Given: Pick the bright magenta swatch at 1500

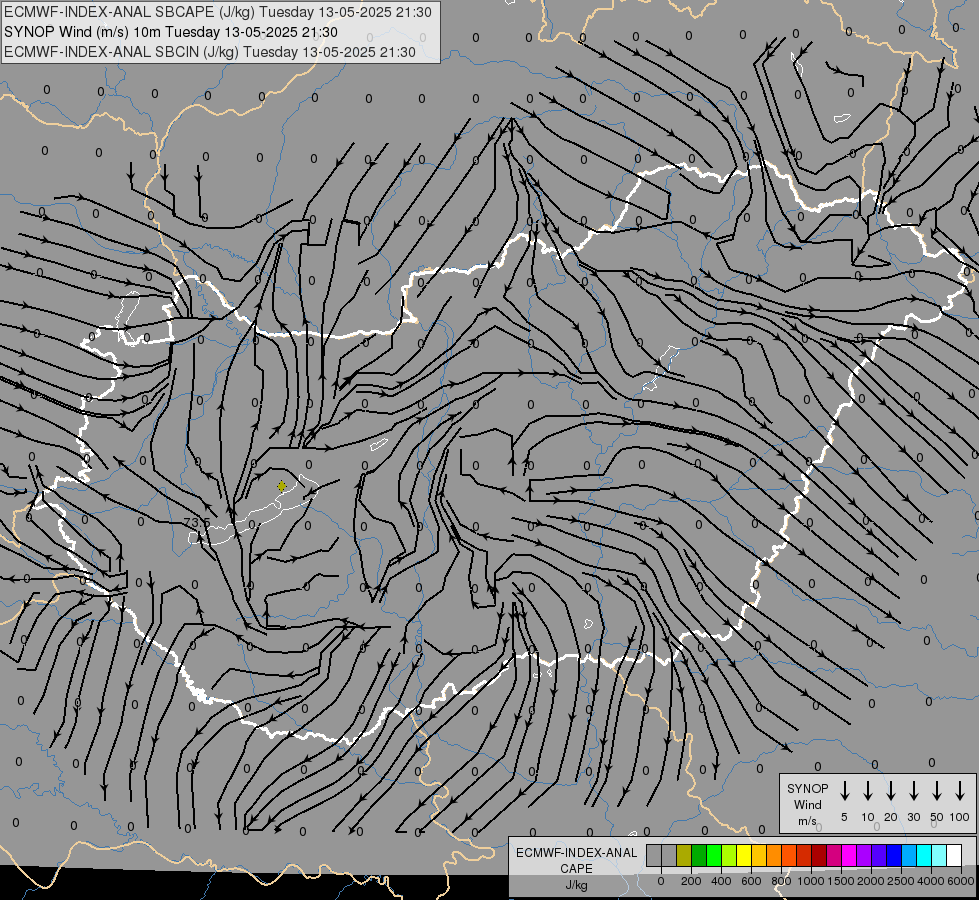Looking at the screenshot, I should [x=850, y=855].
